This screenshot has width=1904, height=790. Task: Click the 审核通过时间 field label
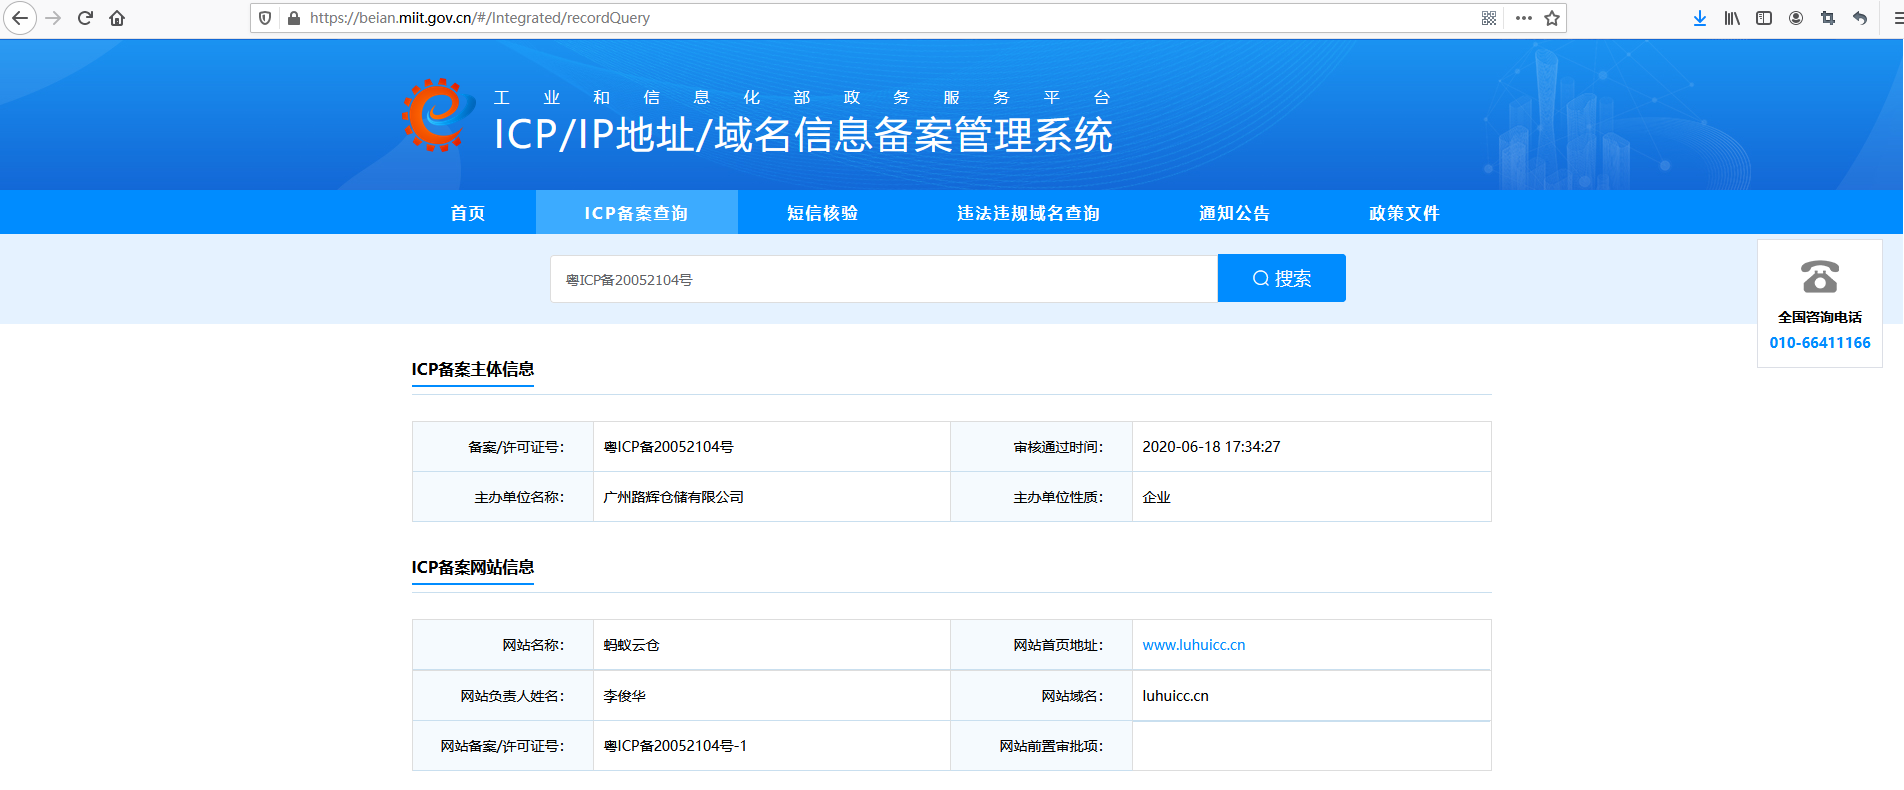[x=1058, y=447]
